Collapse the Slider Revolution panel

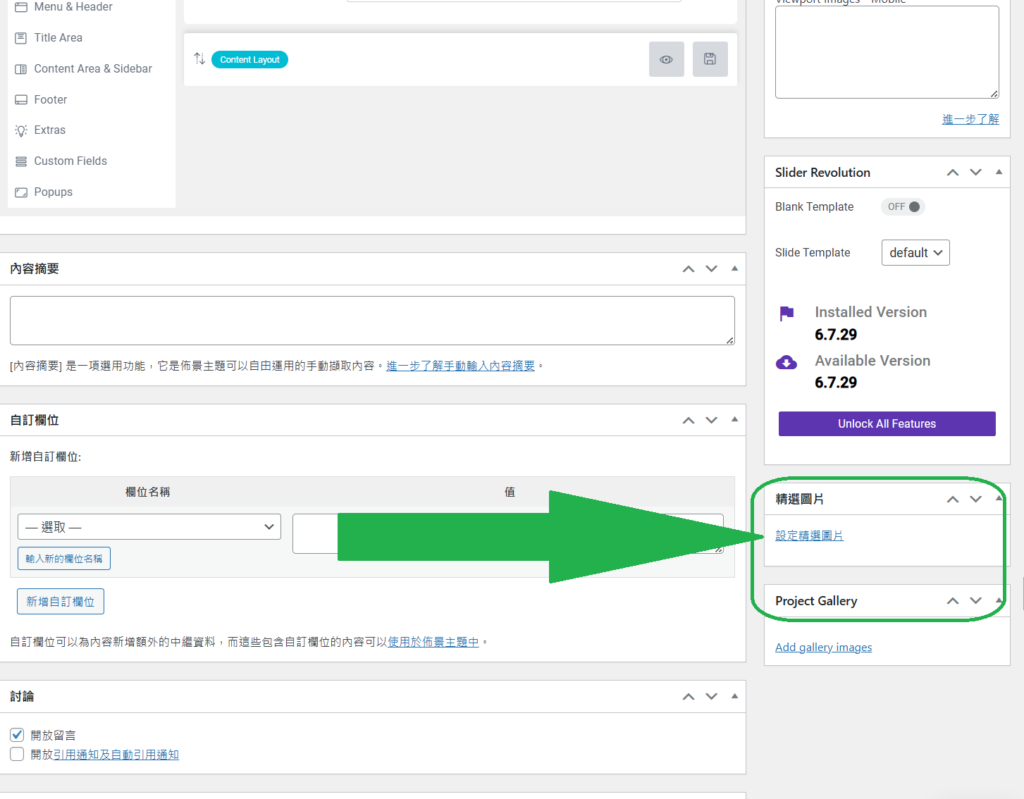1000,172
